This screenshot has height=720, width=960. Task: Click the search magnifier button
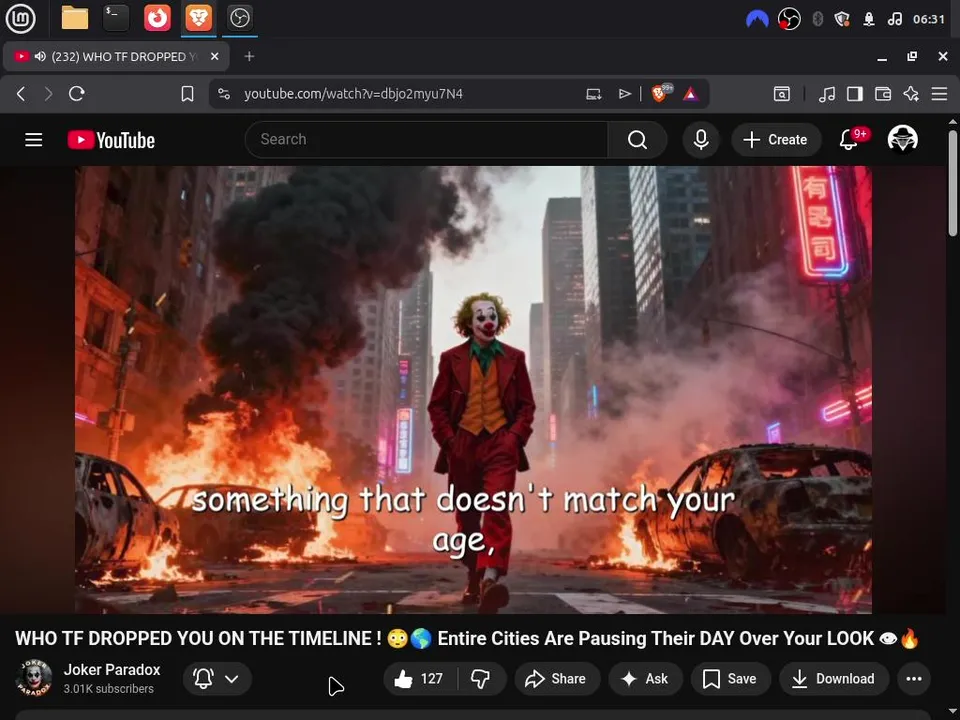point(637,140)
